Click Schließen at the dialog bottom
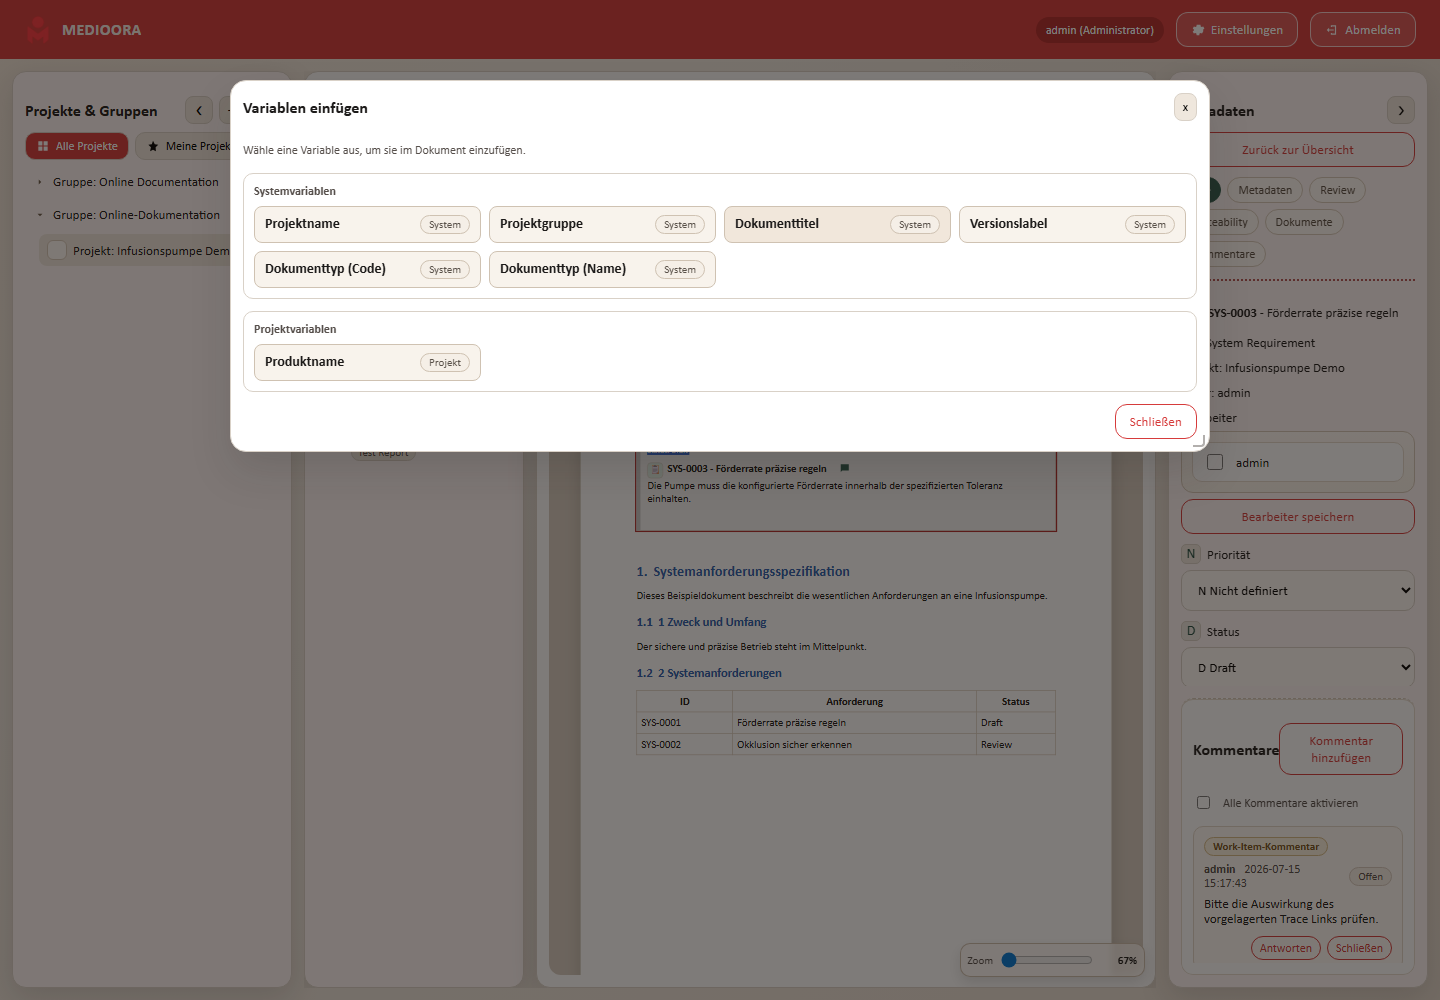Viewport: 1440px width, 1000px height. pos(1155,421)
